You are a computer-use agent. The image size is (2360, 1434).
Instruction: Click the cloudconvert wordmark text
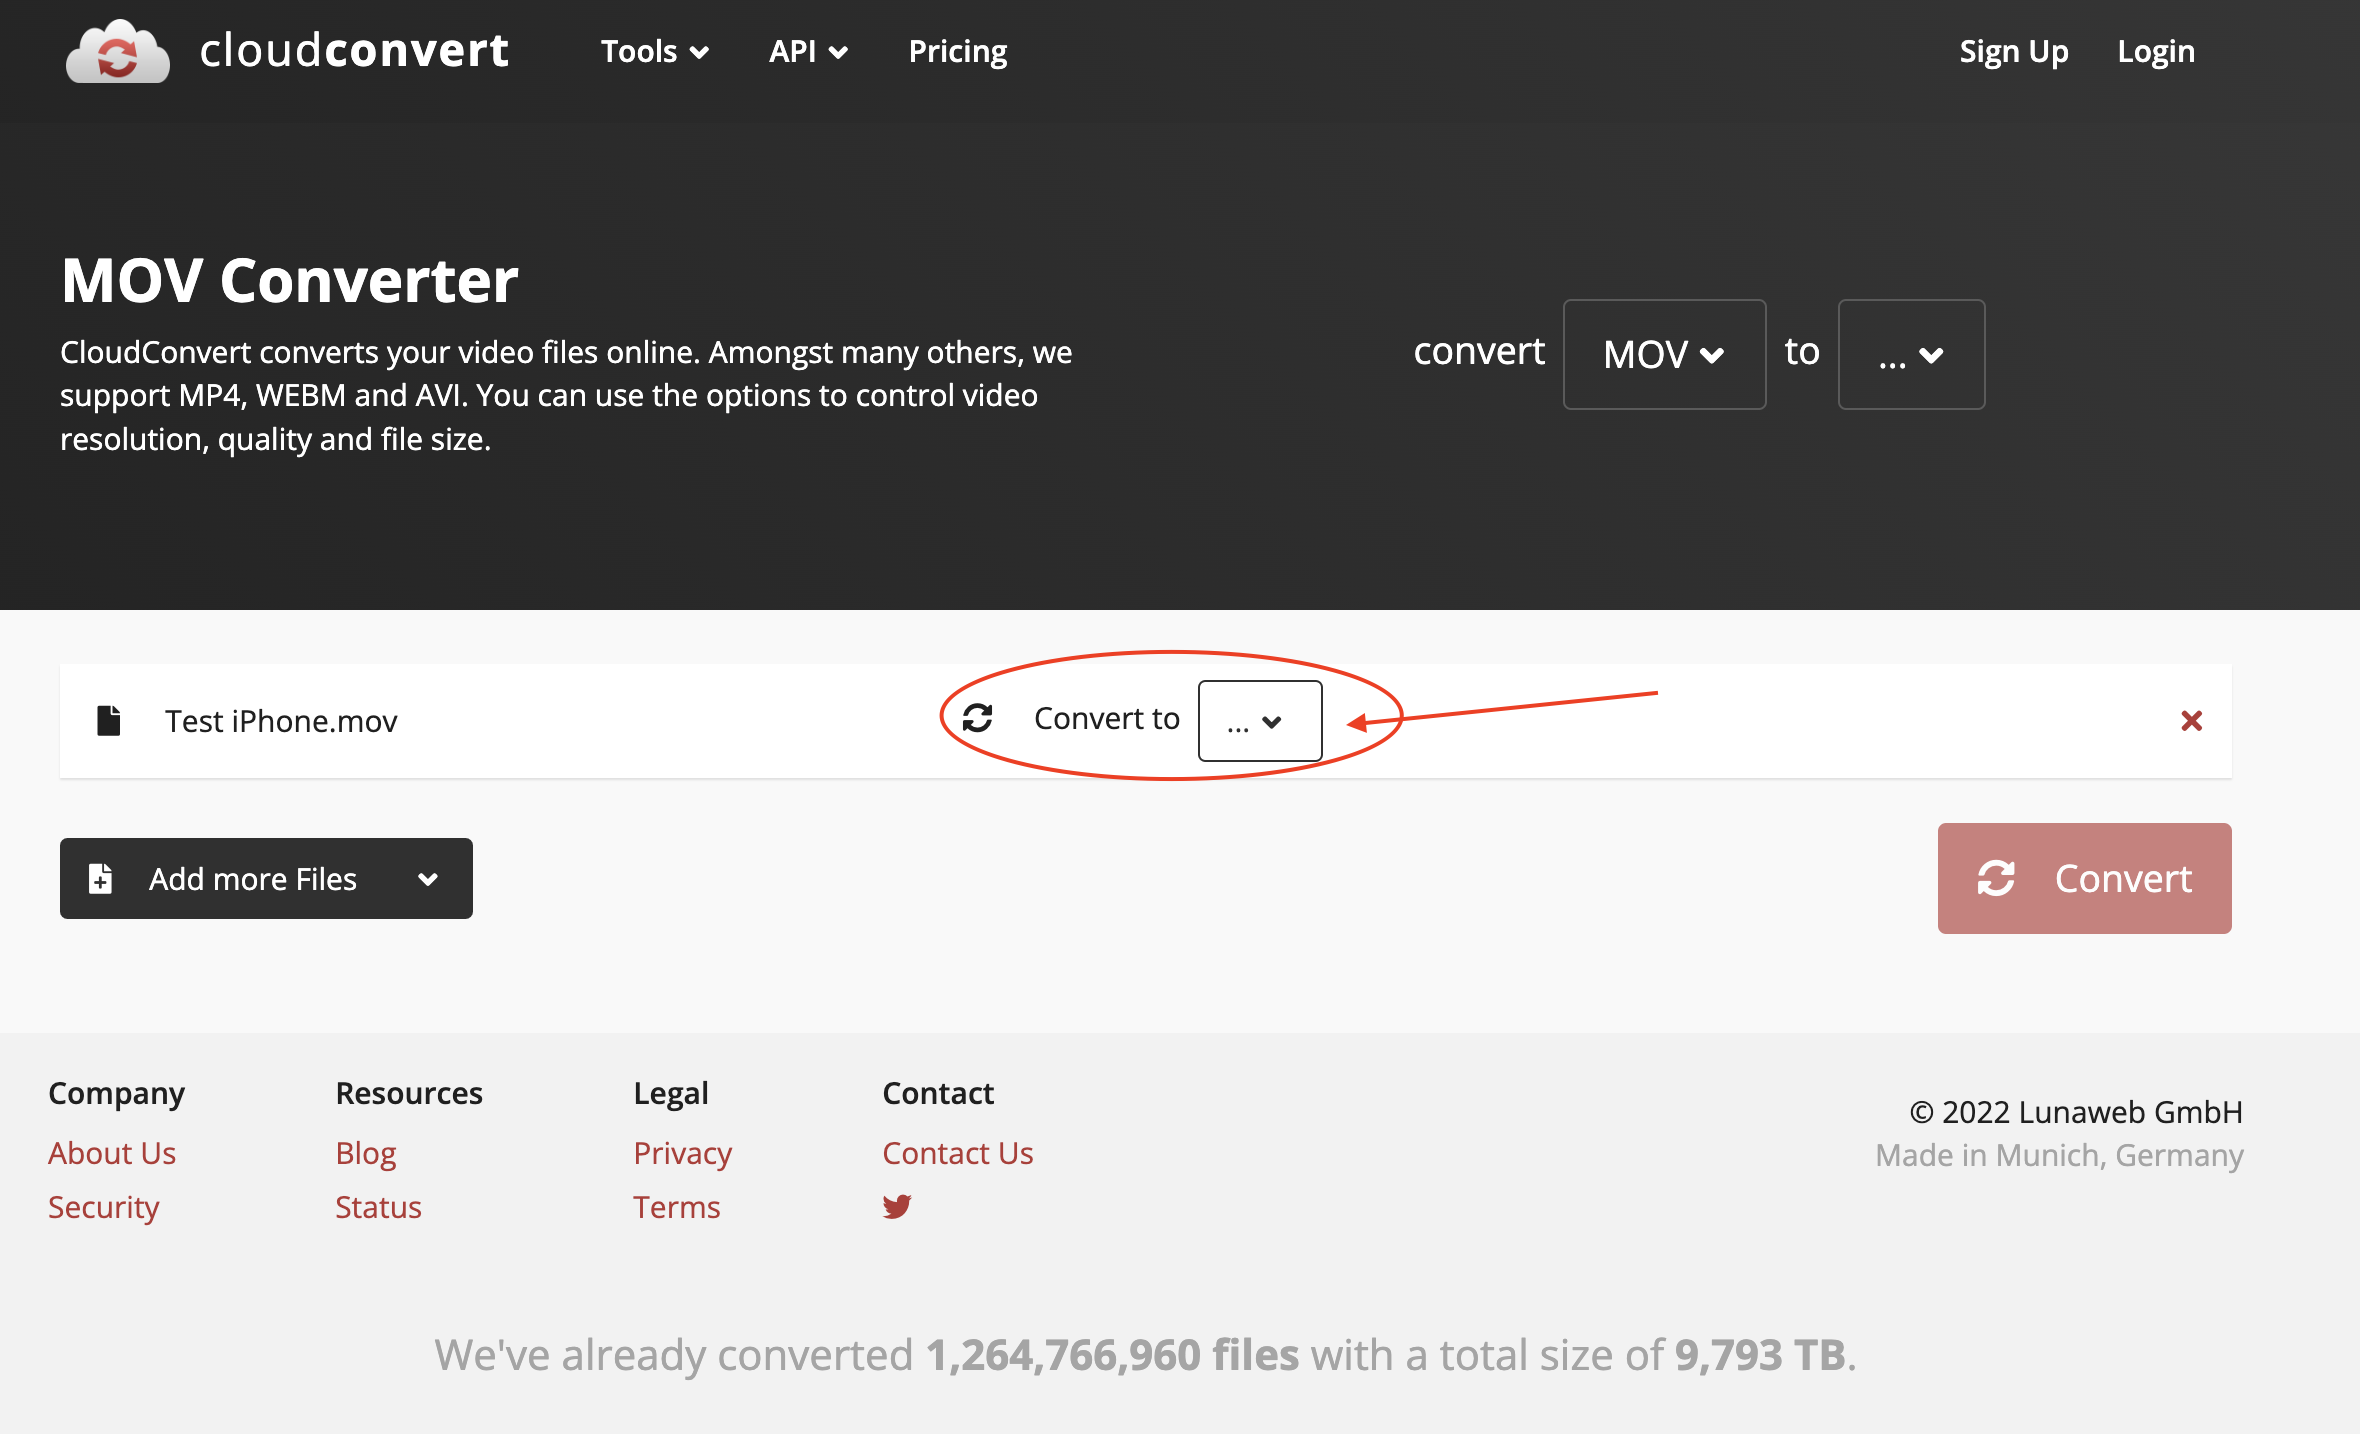[354, 51]
